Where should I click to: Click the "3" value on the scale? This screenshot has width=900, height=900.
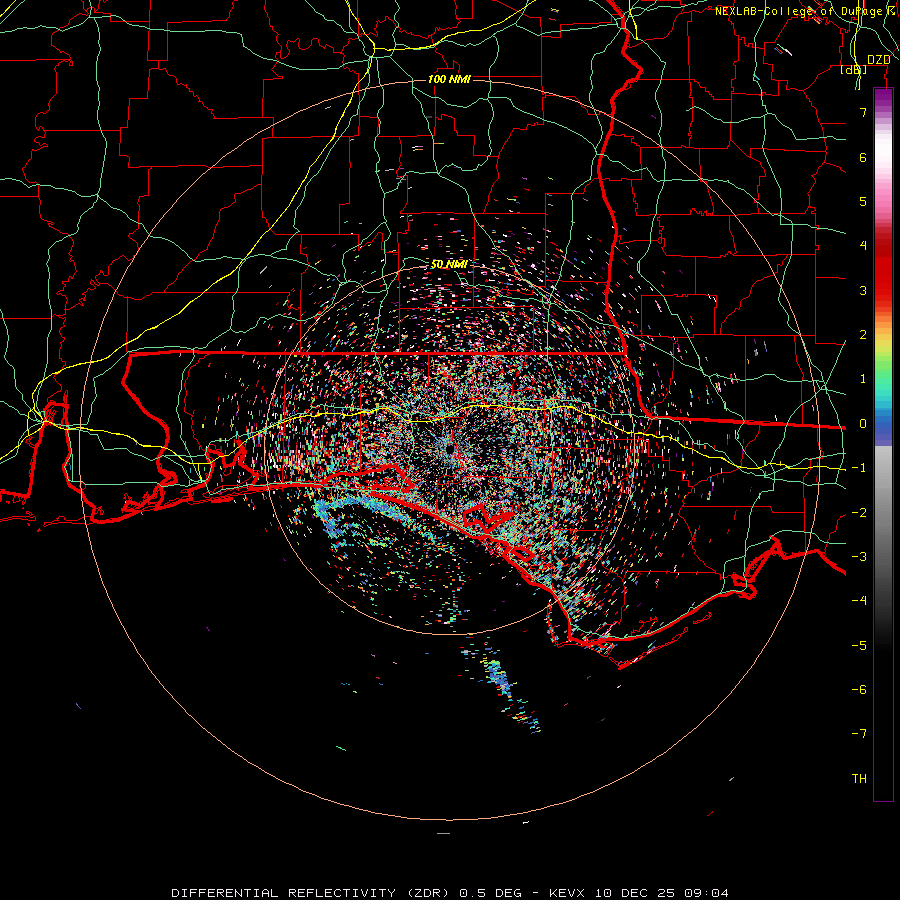click(x=863, y=290)
